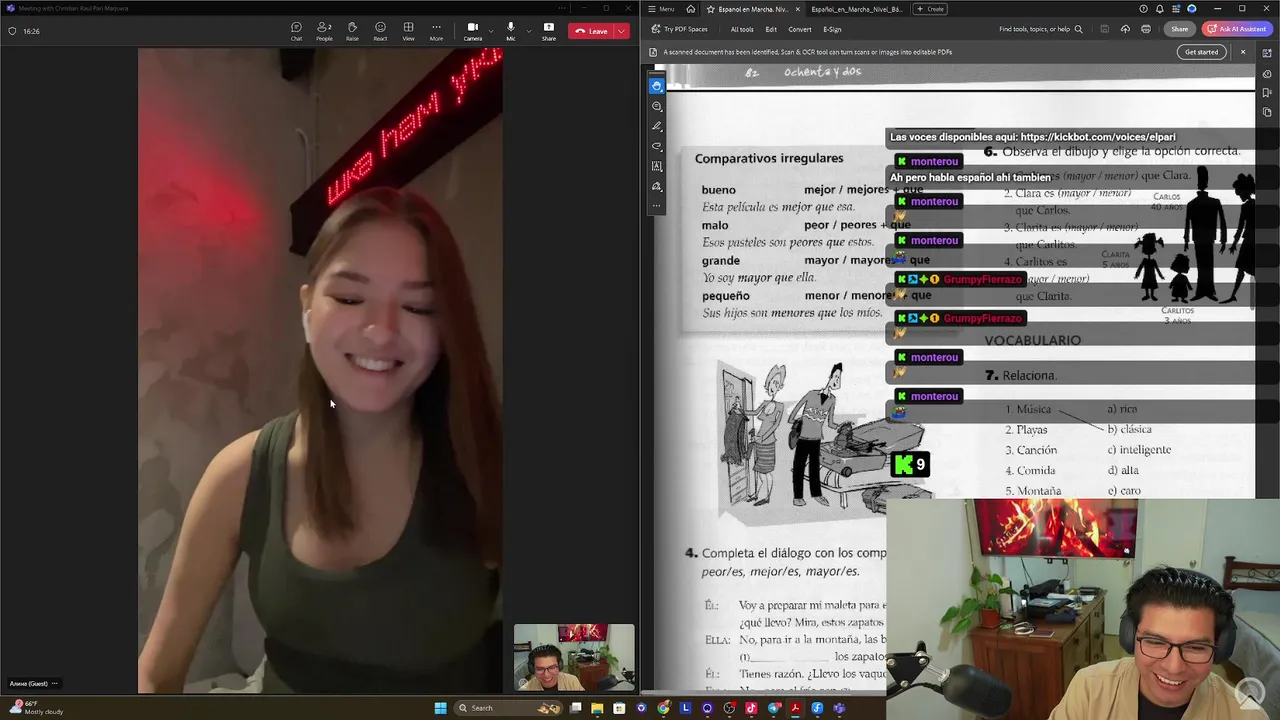Open Microsoft Teams from the taskbar
Screen dimensions: 1280x720
coord(839,708)
